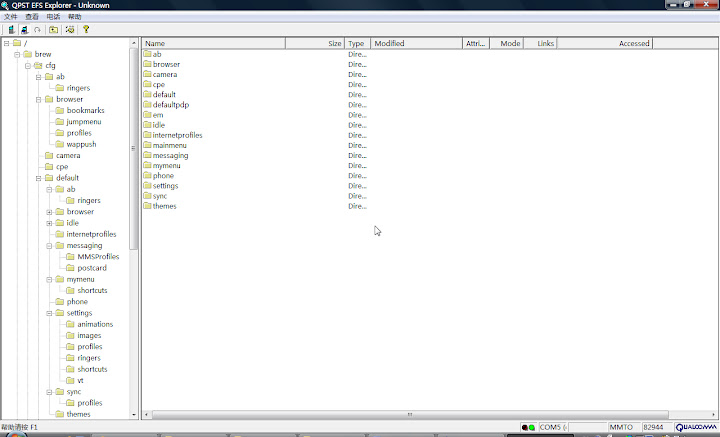Select the ab folder in file list

click(157, 54)
